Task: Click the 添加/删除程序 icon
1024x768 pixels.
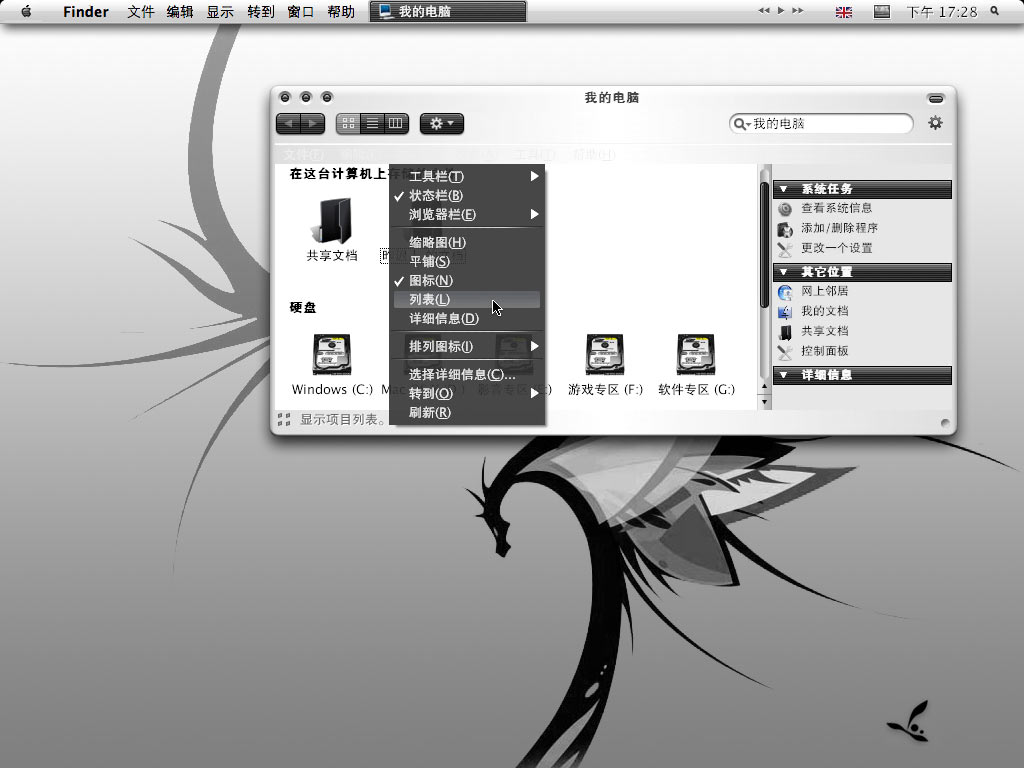Action: (x=785, y=229)
